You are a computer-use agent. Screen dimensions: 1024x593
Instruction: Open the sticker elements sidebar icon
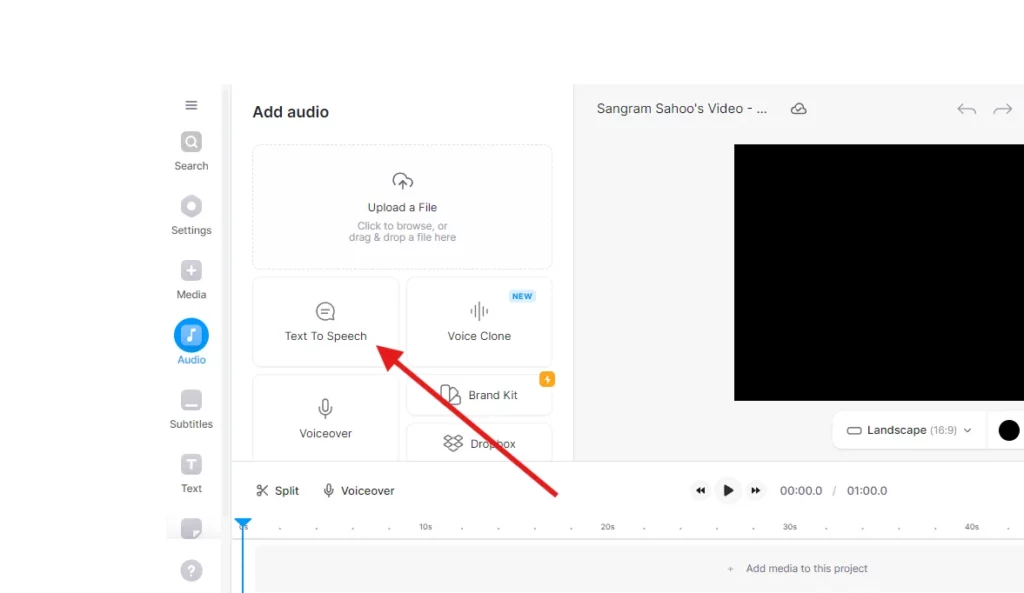[x=191, y=528]
